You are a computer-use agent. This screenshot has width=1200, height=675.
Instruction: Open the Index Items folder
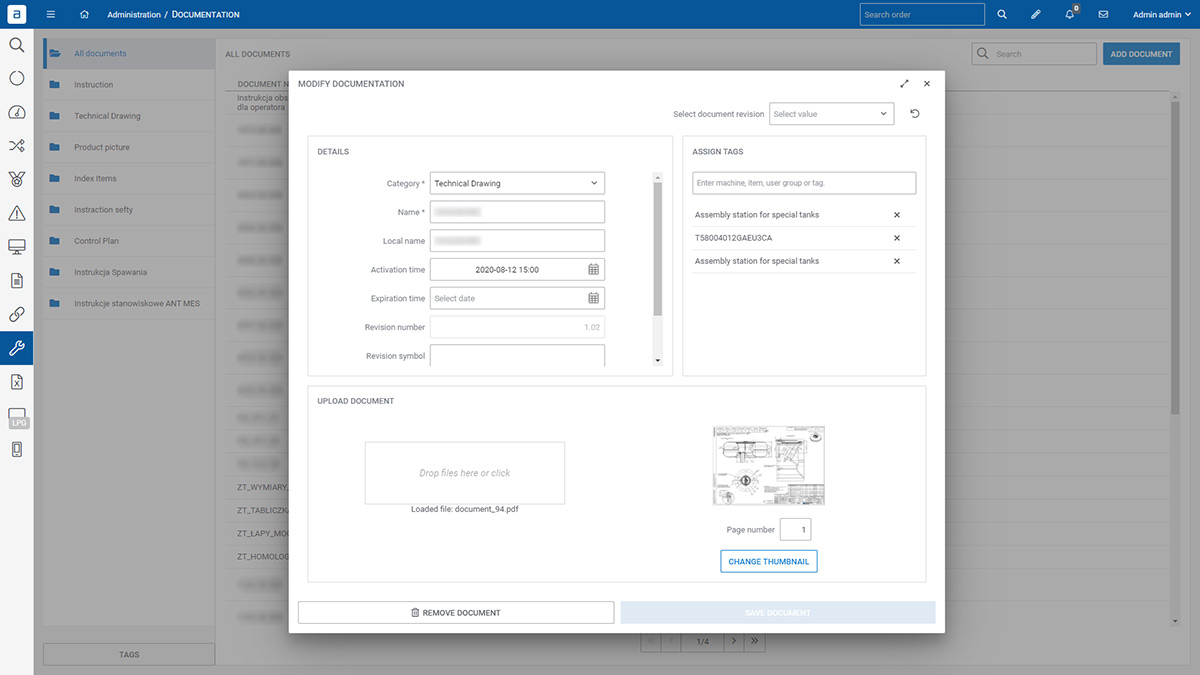129,178
